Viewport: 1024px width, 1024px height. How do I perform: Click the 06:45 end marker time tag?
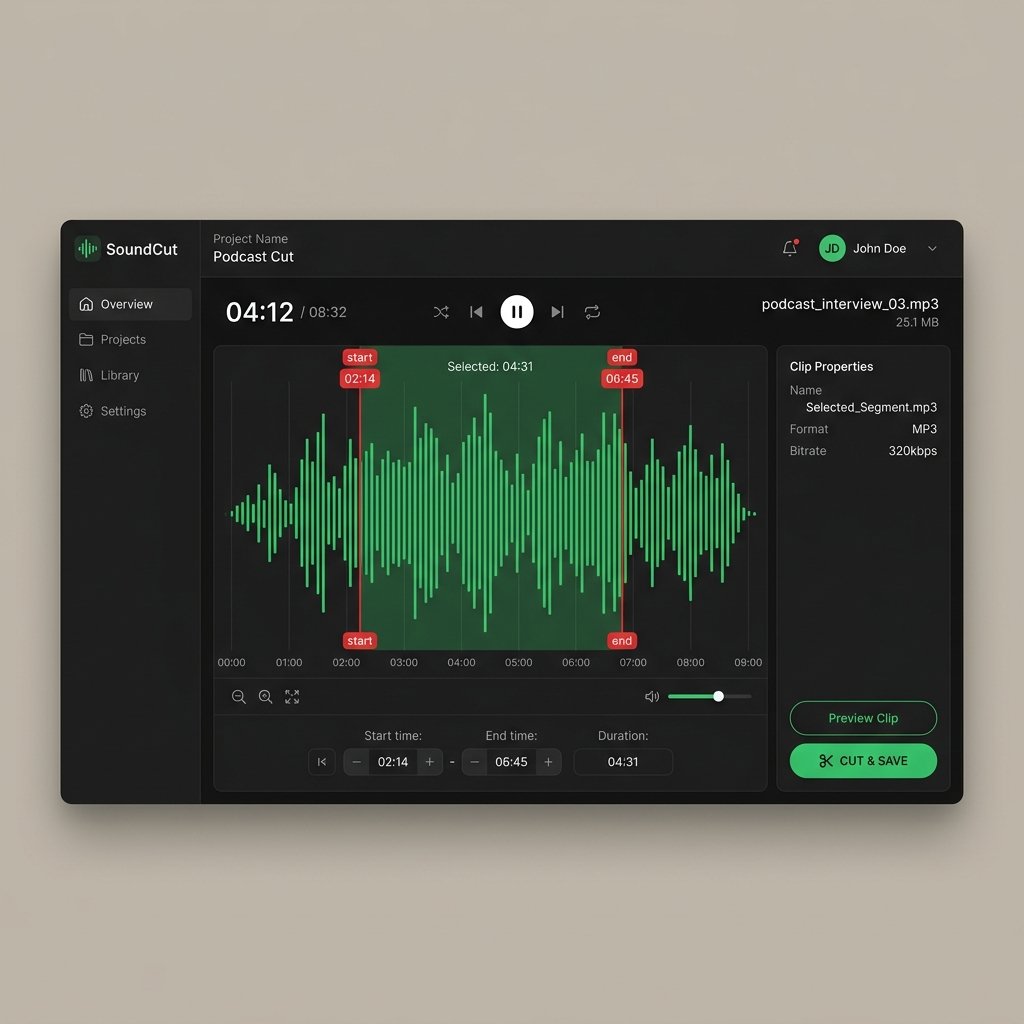622,379
